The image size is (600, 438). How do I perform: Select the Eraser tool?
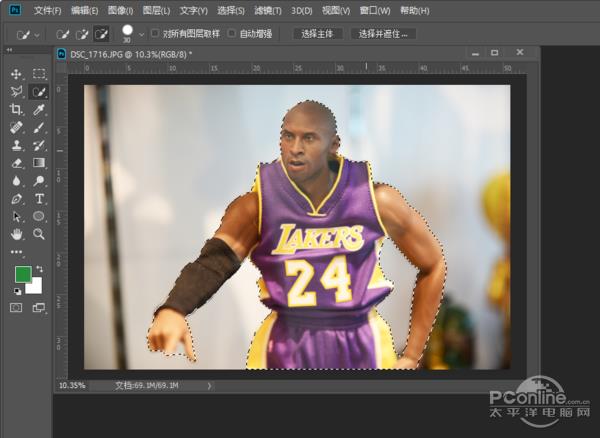point(16,163)
